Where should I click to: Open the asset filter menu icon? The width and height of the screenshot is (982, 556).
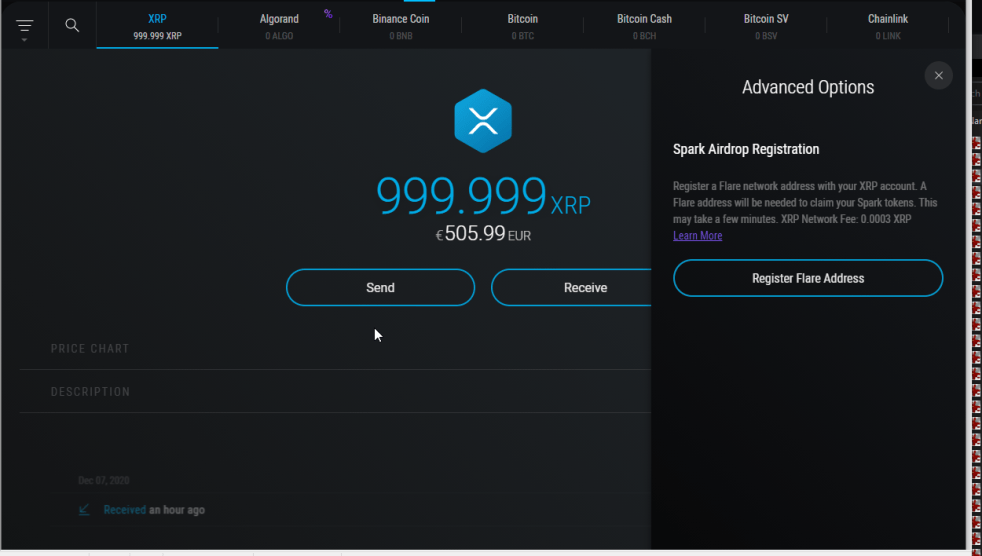point(25,27)
